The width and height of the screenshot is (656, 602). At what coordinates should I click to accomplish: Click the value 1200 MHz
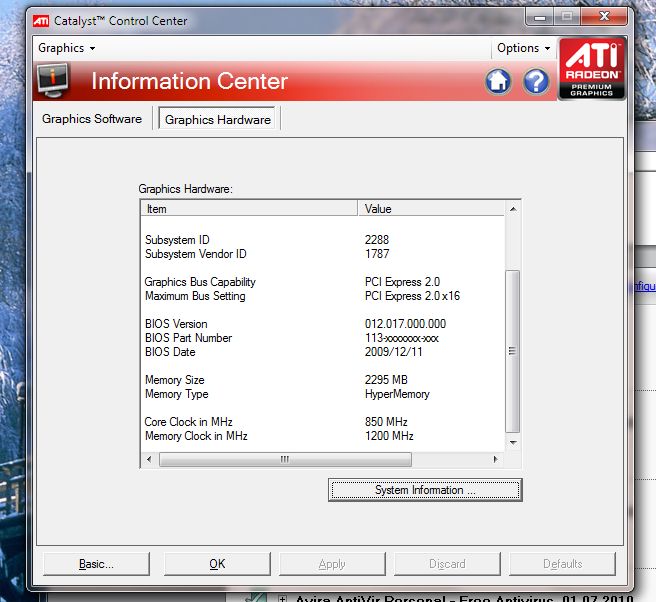pyautogui.click(x=389, y=436)
